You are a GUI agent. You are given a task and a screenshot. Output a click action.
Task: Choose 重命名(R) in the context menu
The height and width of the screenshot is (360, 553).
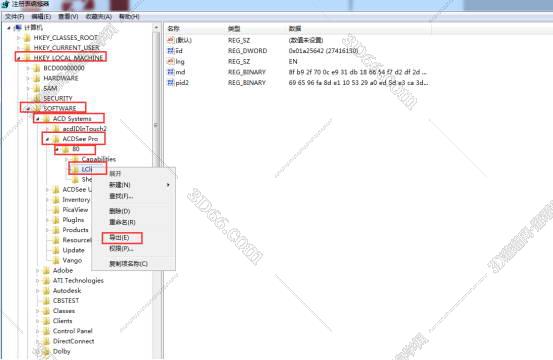coord(122,222)
